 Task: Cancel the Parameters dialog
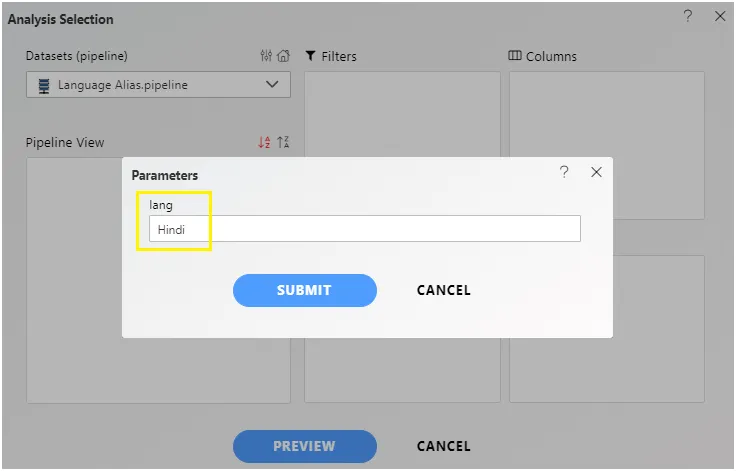click(444, 290)
